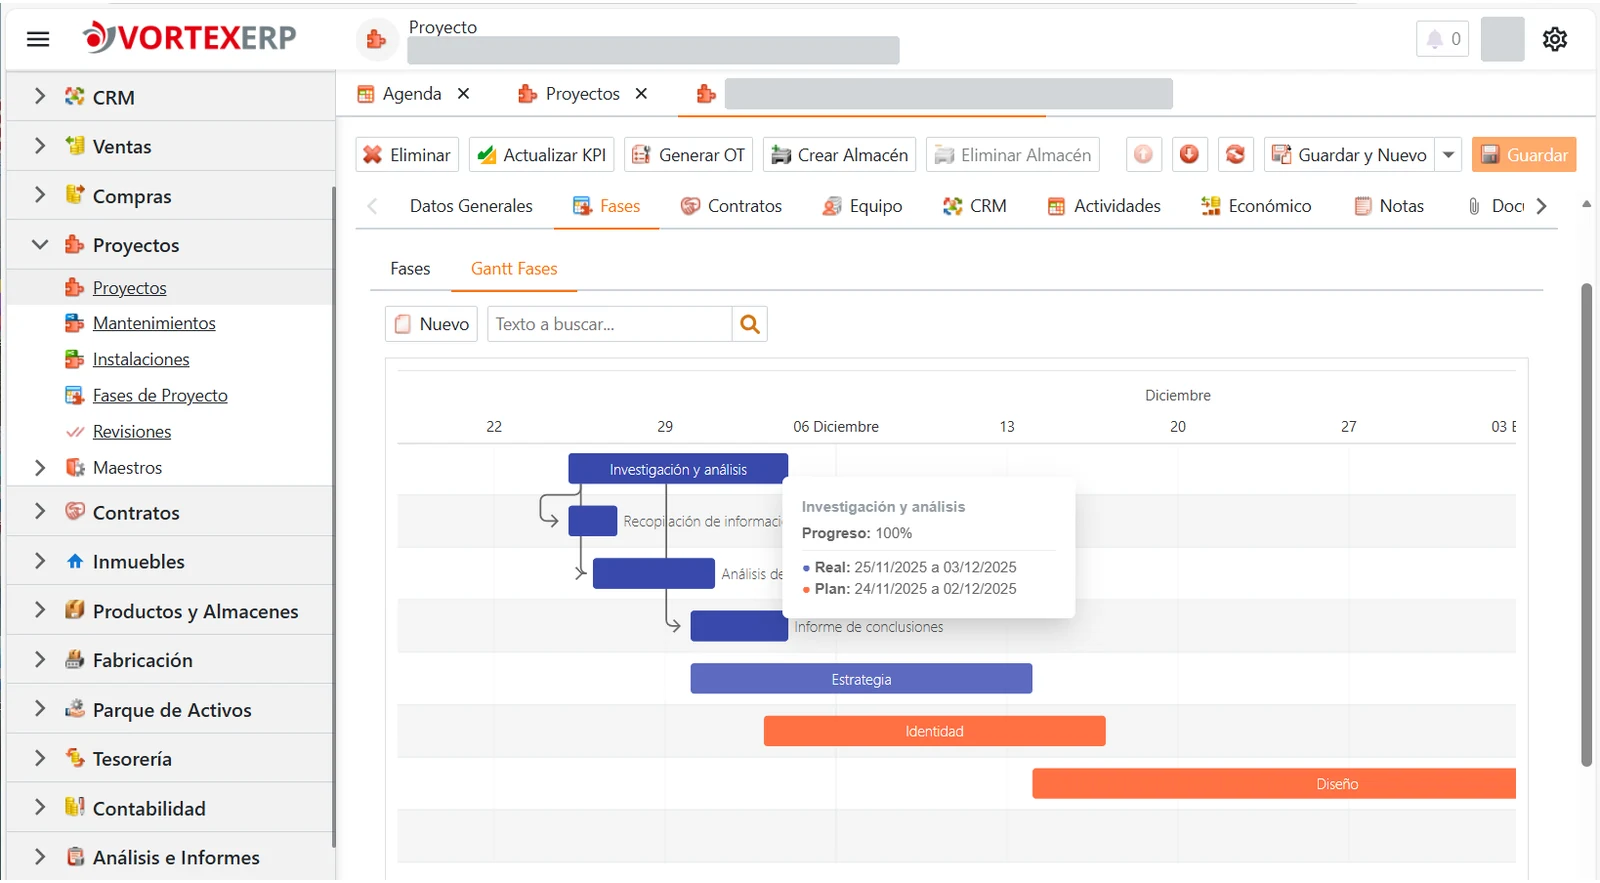The width and height of the screenshot is (1600, 883).
Task: Open the settings gear
Action: 1554,39
